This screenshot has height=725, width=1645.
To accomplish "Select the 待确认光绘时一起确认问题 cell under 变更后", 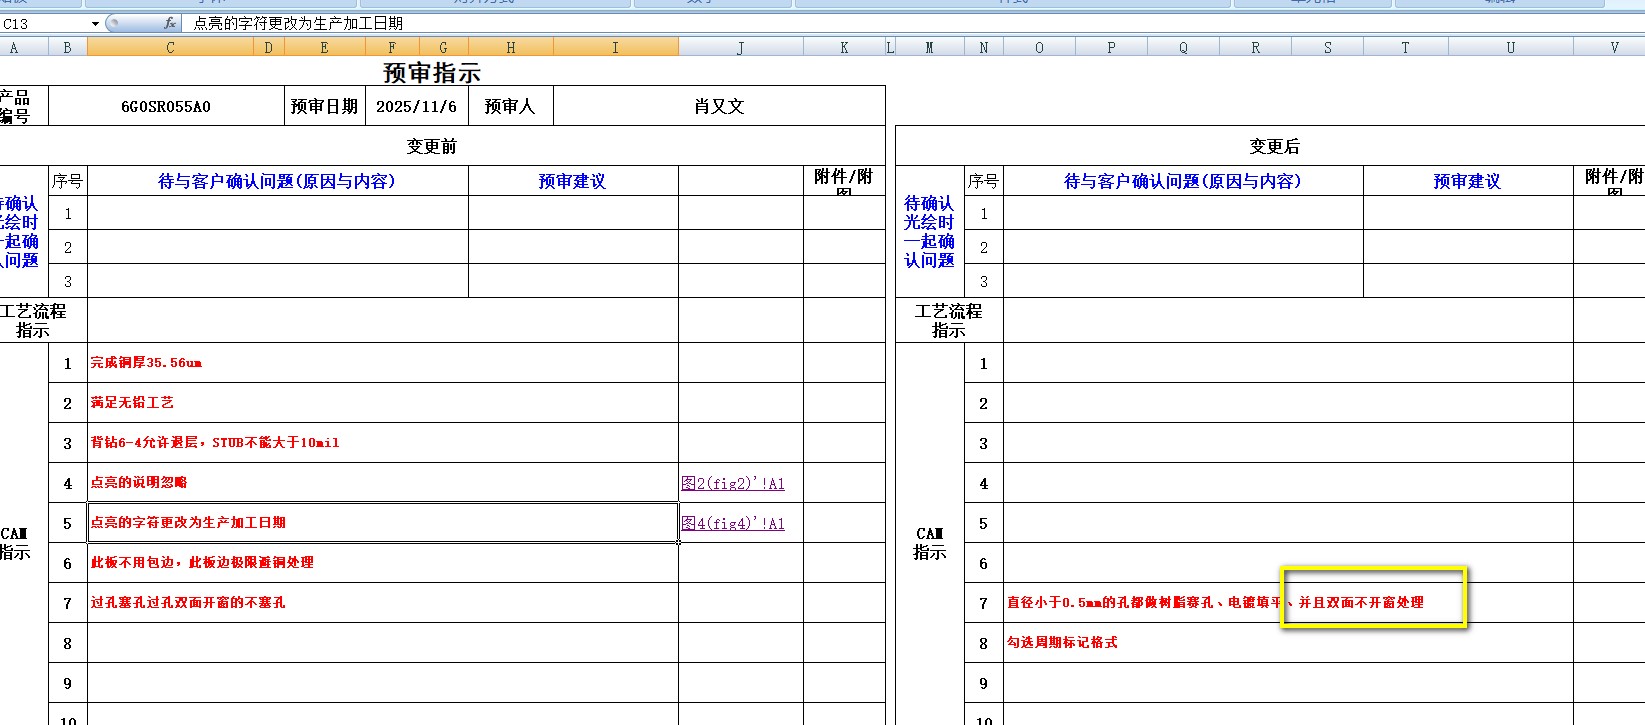I will pos(930,232).
